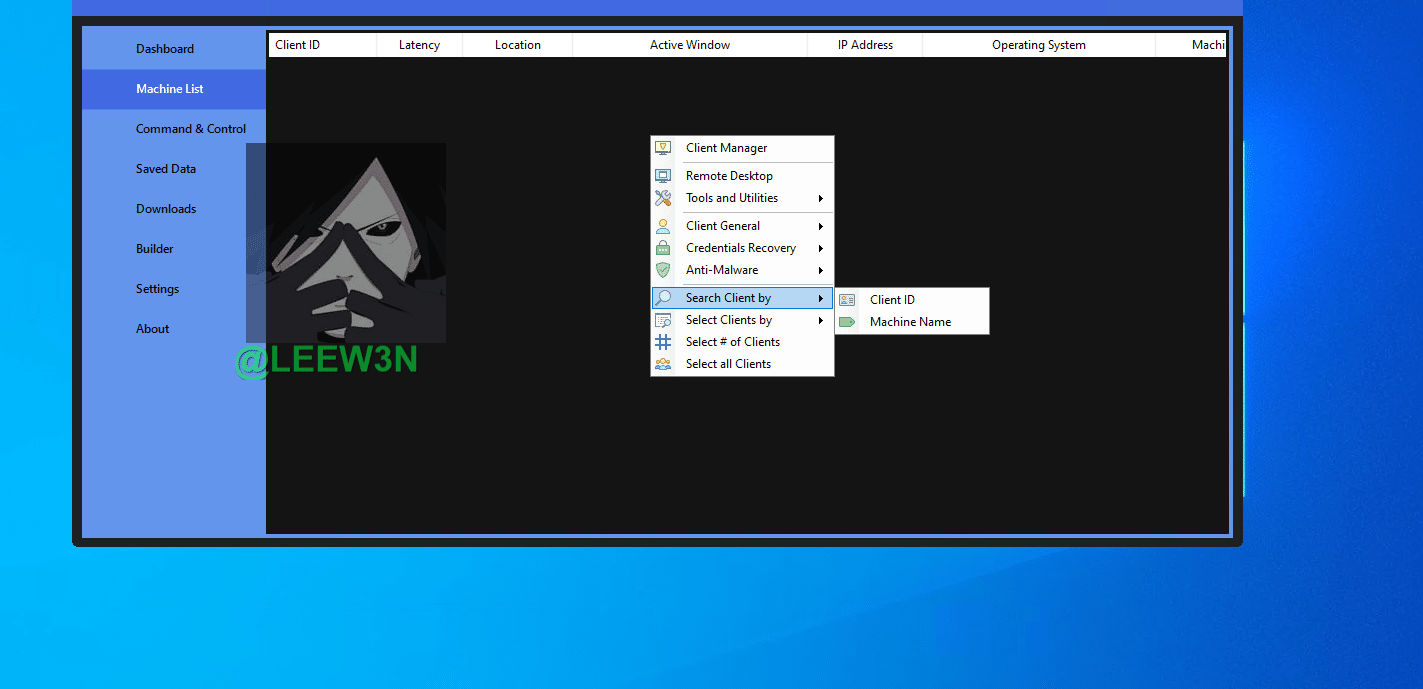Sort by the Latency column header
The image size is (1423, 689).
click(x=419, y=45)
